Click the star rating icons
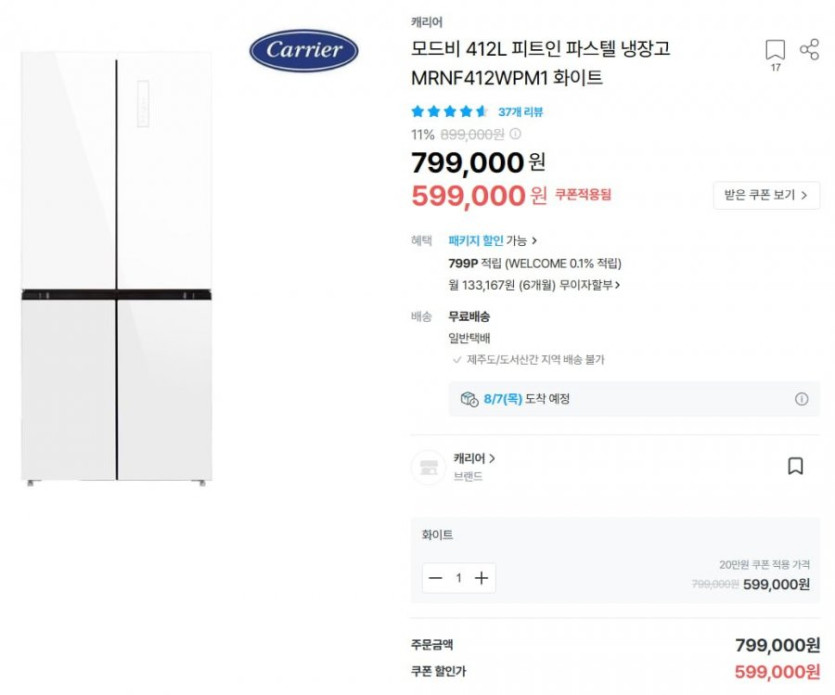 [449, 112]
